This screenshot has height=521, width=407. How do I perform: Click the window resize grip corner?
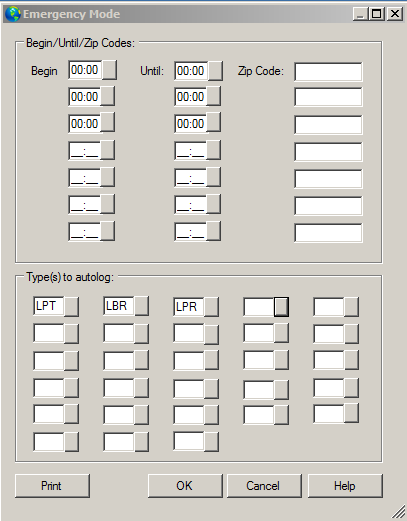pyautogui.click(x=398, y=512)
